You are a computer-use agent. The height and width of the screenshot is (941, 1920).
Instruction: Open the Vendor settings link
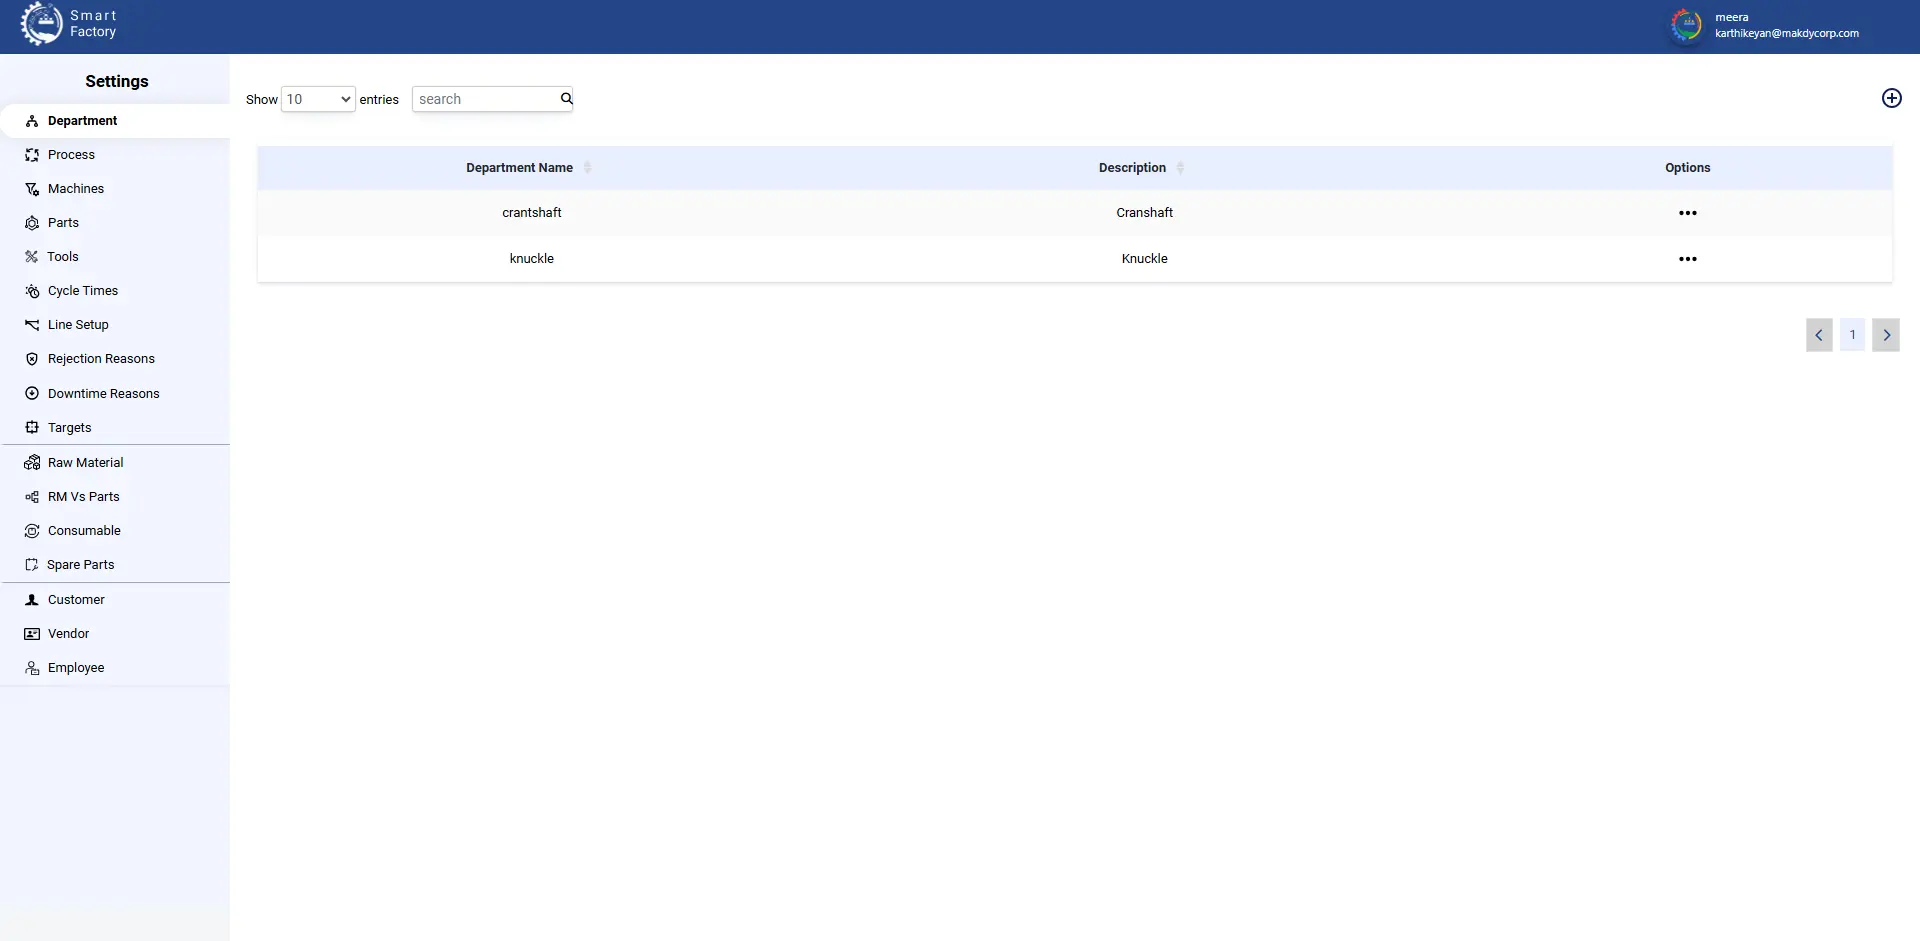coord(68,634)
